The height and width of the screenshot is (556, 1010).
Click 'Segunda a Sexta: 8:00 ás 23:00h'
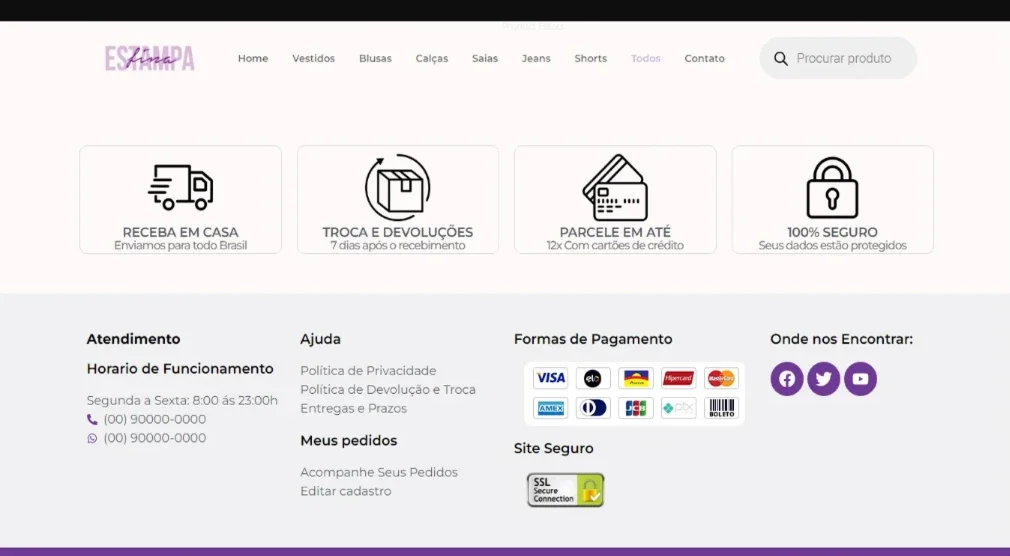click(x=182, y=400)
